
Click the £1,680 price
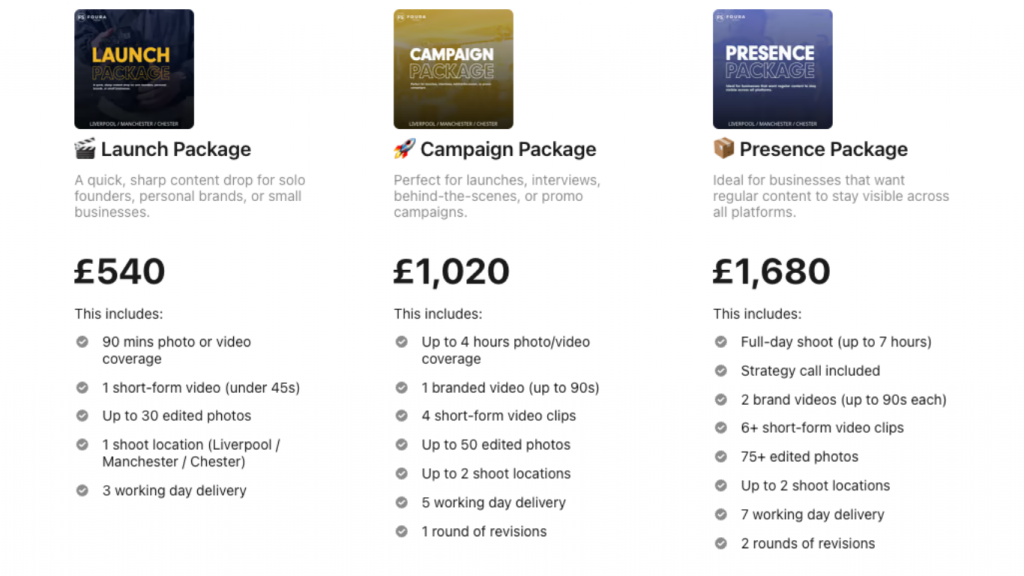(772, 271)
